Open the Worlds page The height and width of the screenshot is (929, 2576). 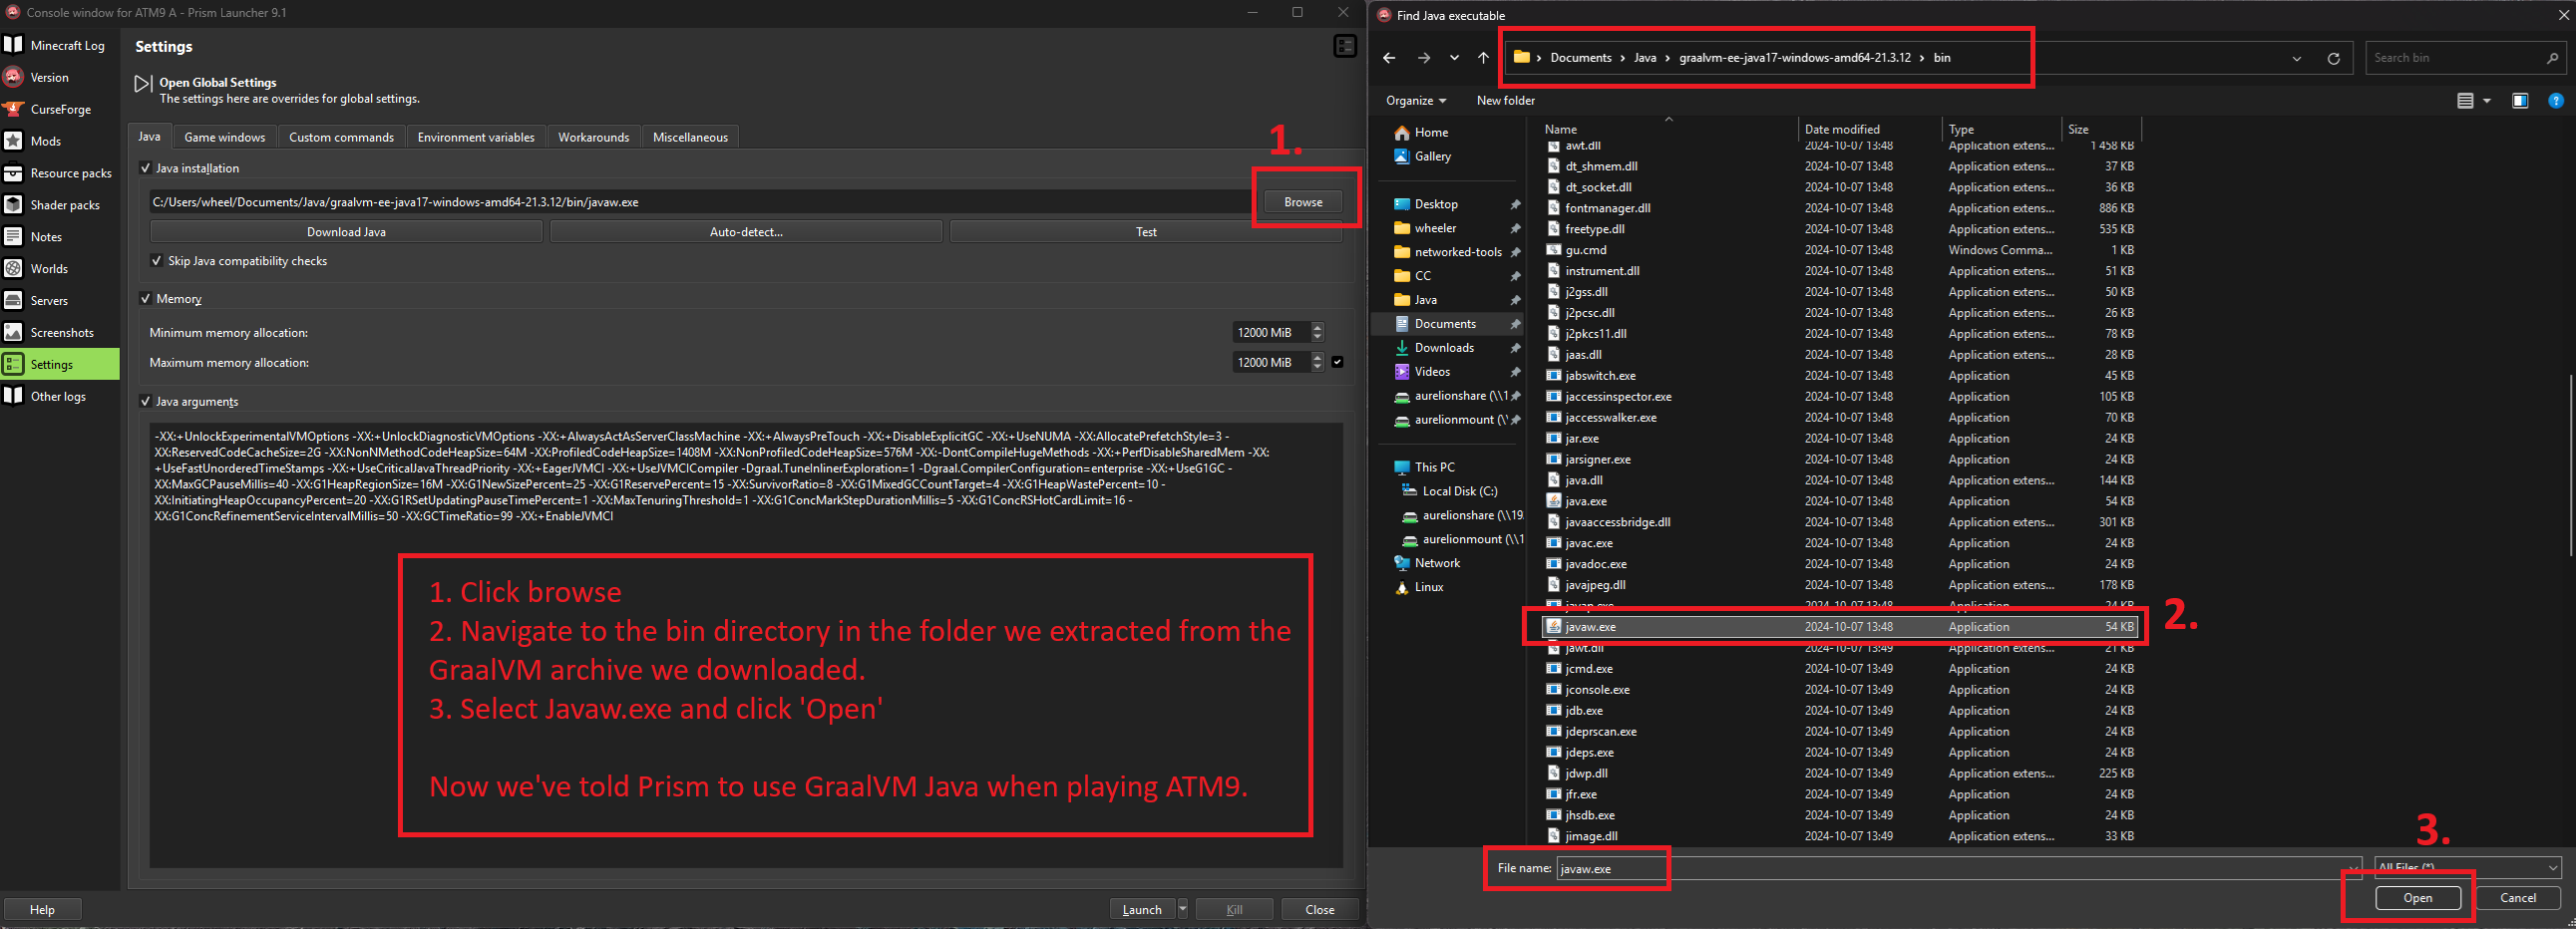pyautogui.click(x=49, y=269)
